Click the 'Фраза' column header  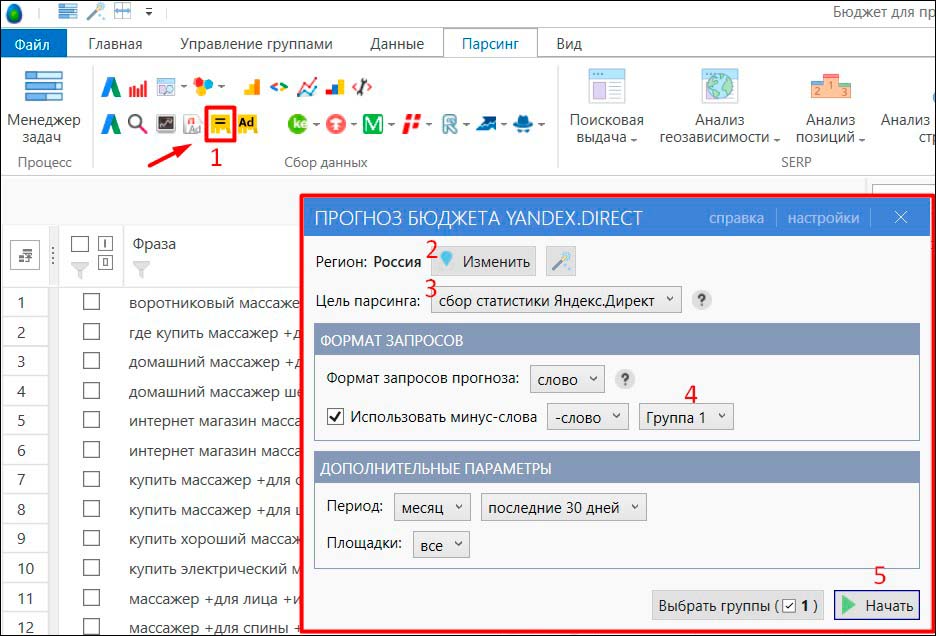(x=154, y=244)
